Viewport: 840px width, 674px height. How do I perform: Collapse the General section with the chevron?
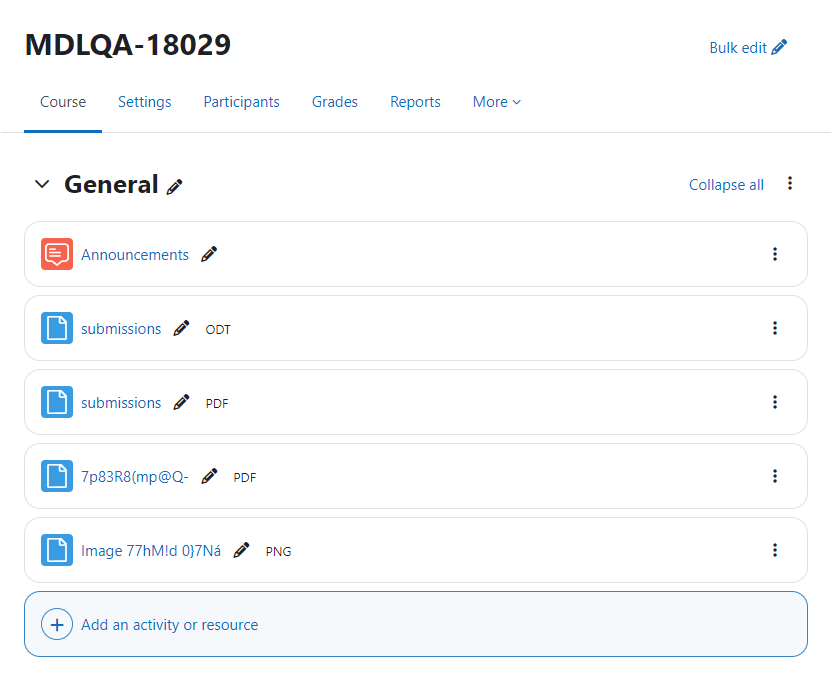pyautogui.click(x=42, y=184)
